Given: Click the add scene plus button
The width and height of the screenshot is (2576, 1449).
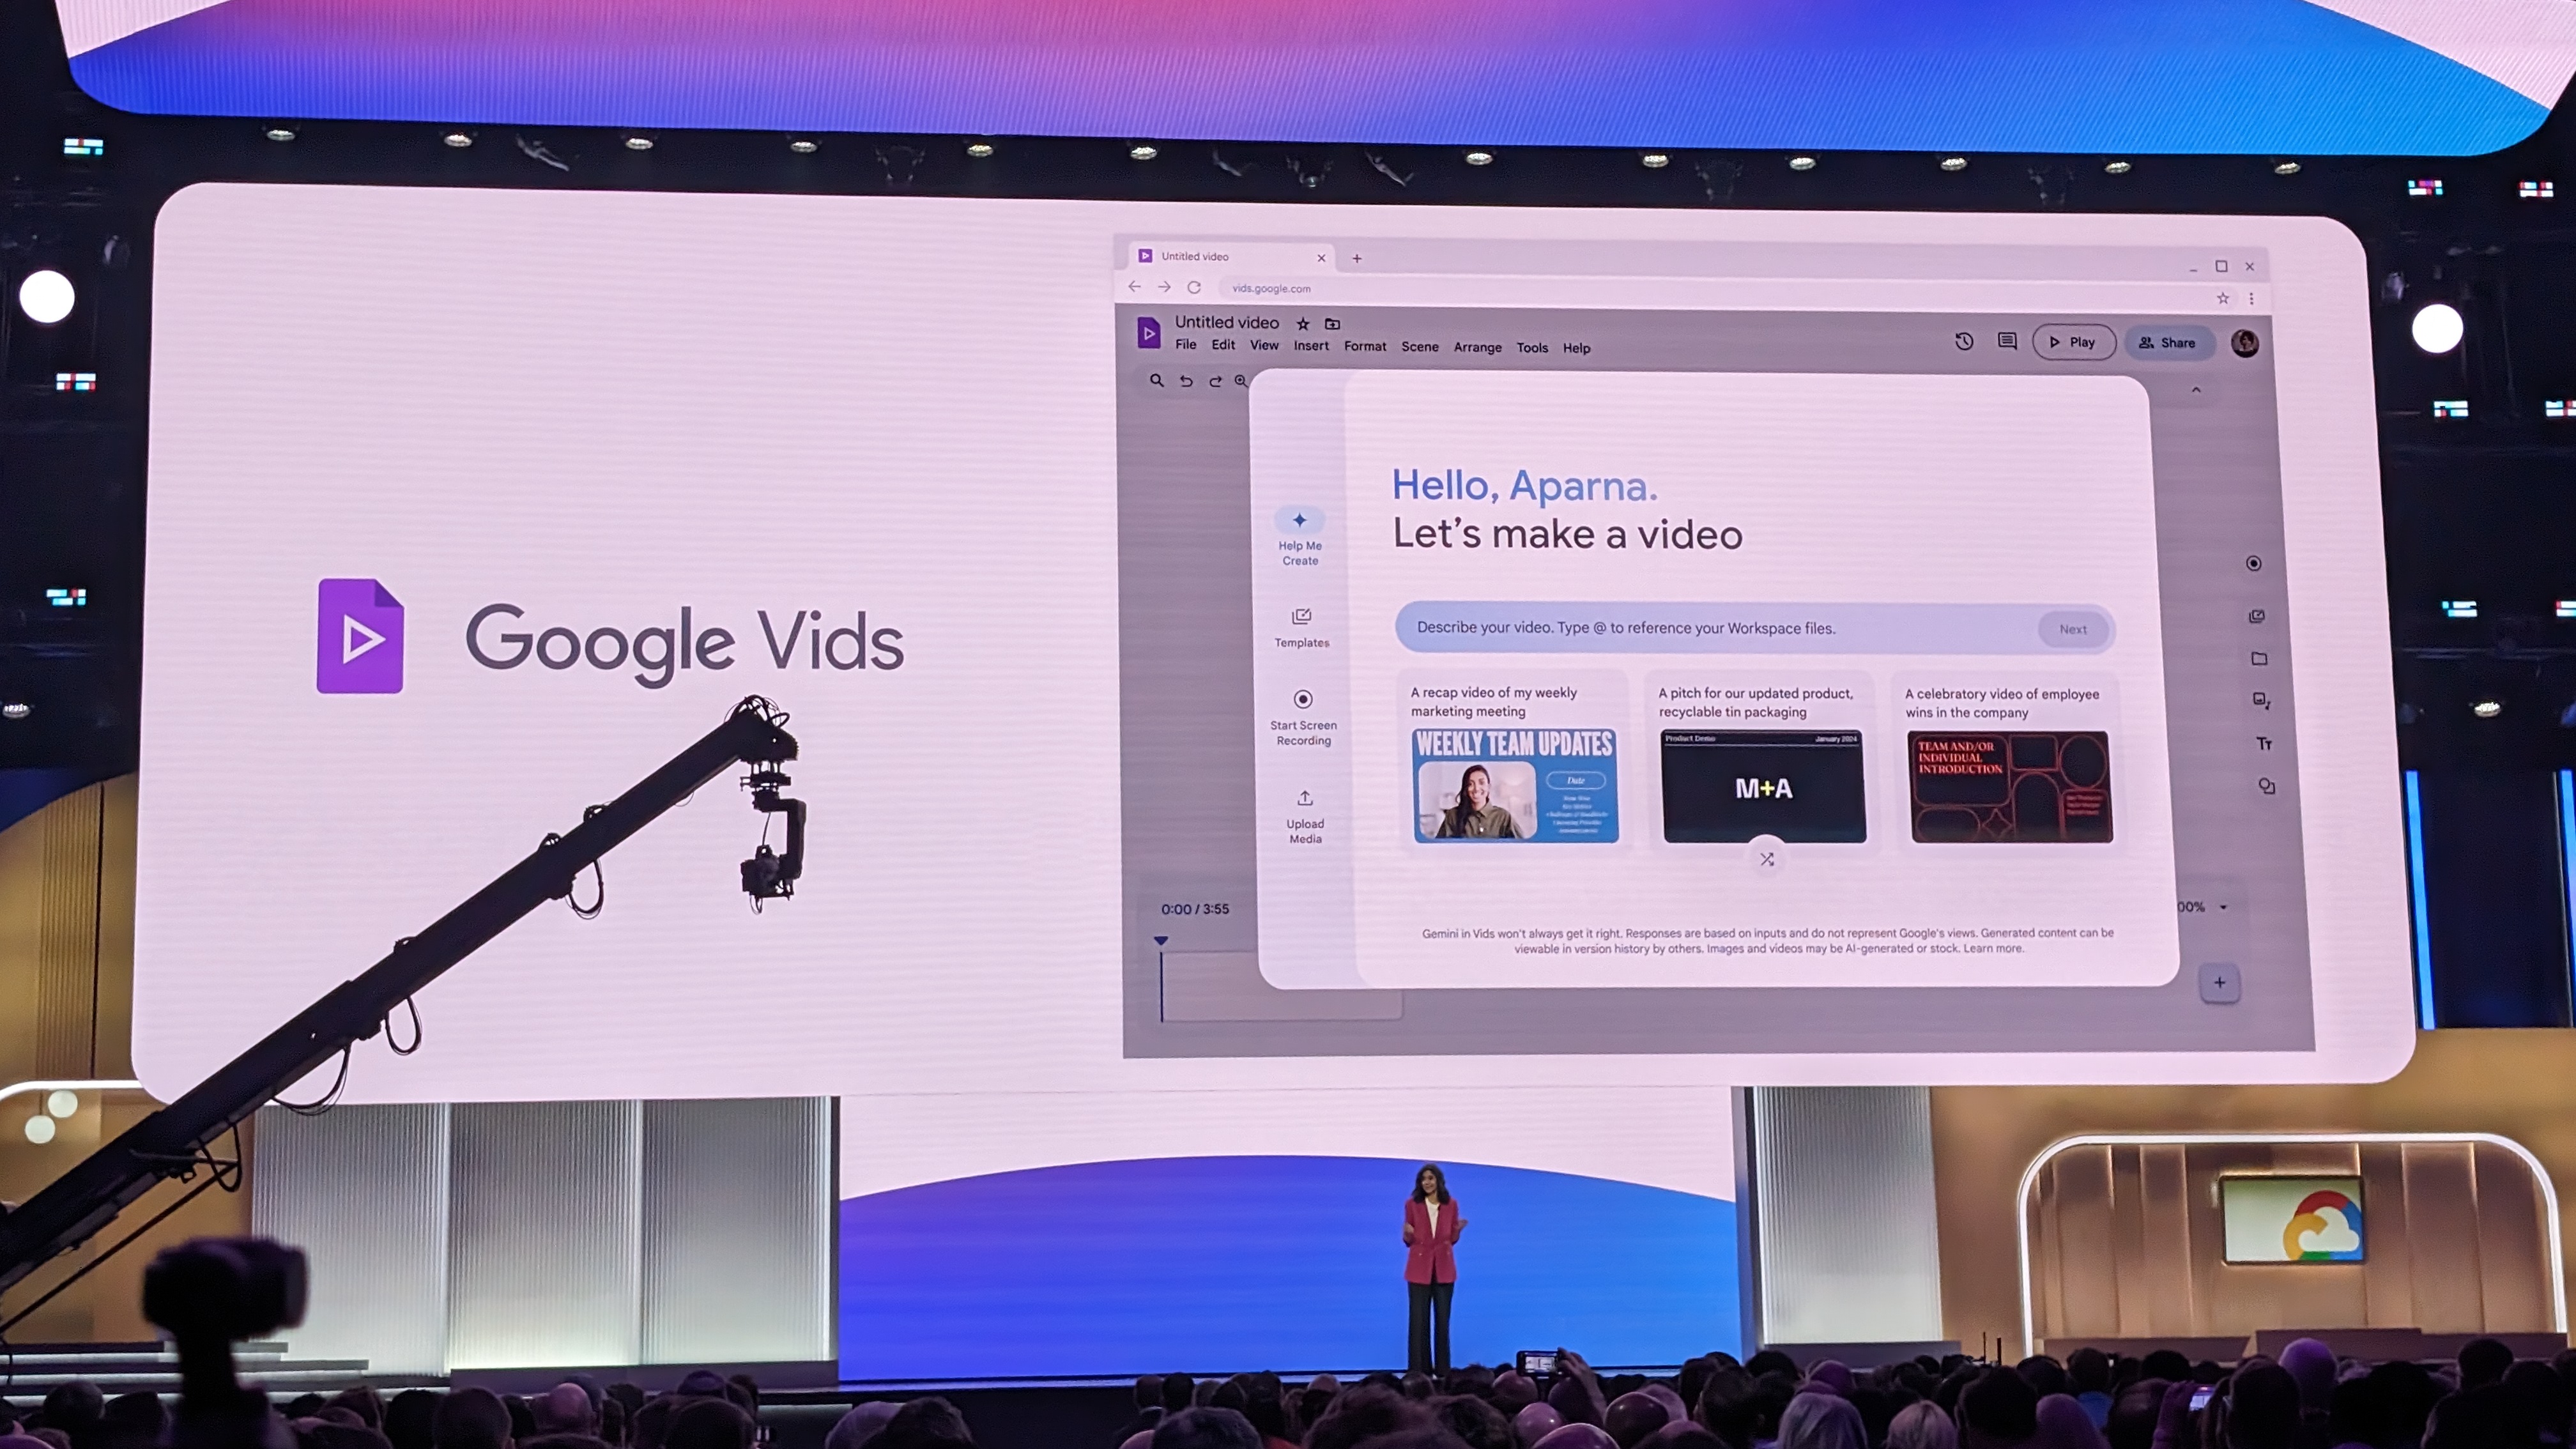Looking at the screenshot, I should [2219, 982].
